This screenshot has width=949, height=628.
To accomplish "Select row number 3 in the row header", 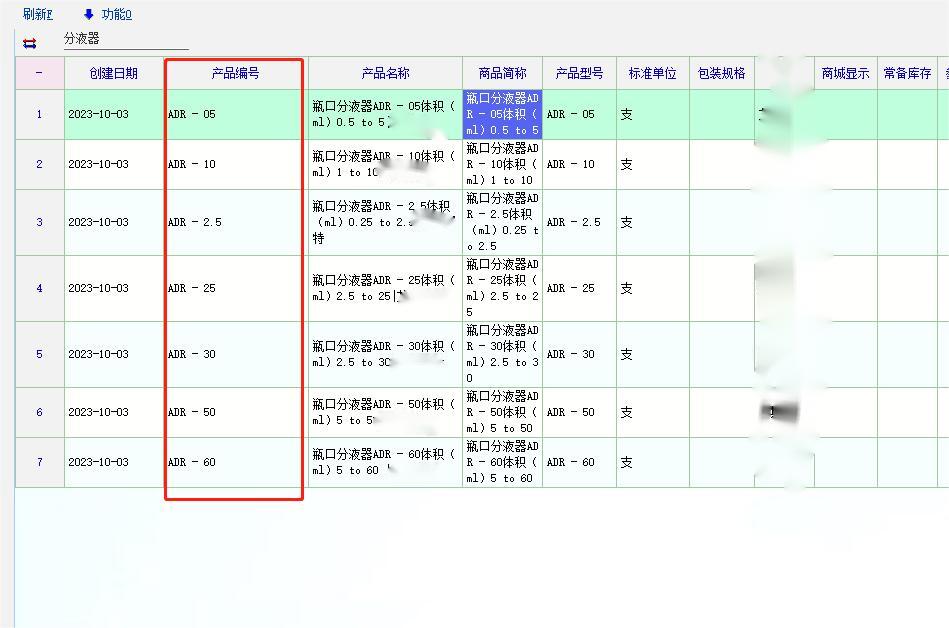I will (x=39, y=222).
